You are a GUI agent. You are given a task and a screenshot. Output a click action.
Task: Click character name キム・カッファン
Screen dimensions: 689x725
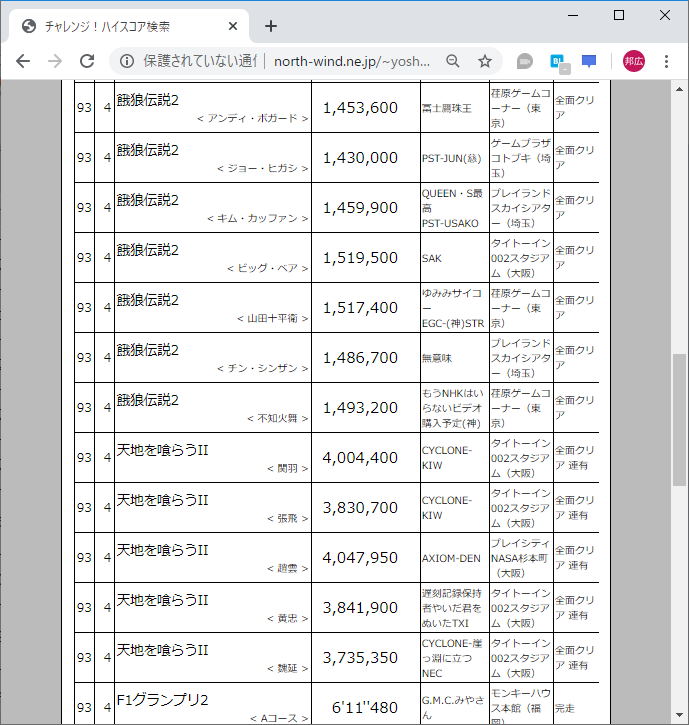pos(258,218)
